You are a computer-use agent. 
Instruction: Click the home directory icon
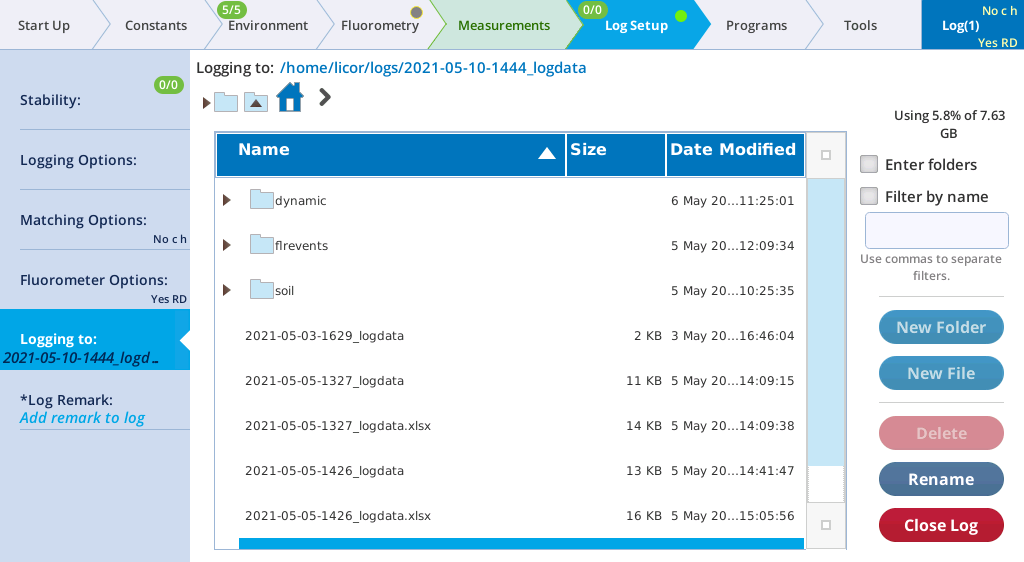(x=289, y=98)
